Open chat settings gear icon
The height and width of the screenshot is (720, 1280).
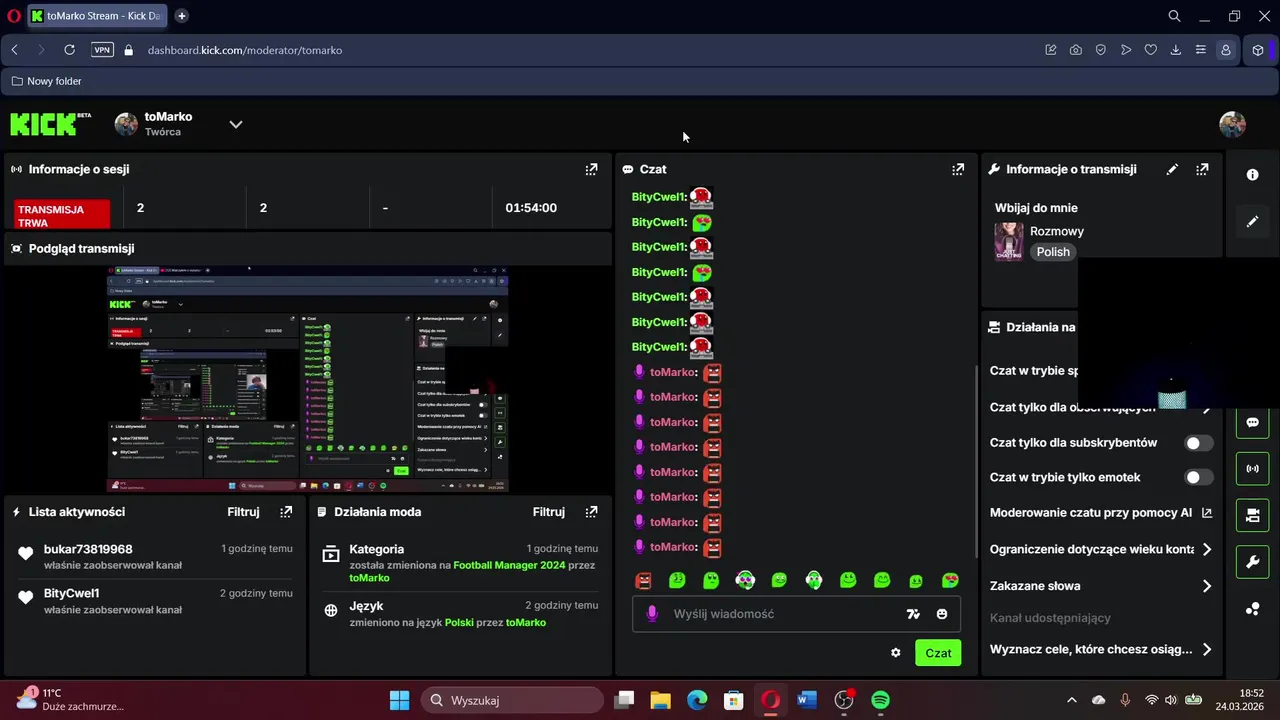coord(895,653)
